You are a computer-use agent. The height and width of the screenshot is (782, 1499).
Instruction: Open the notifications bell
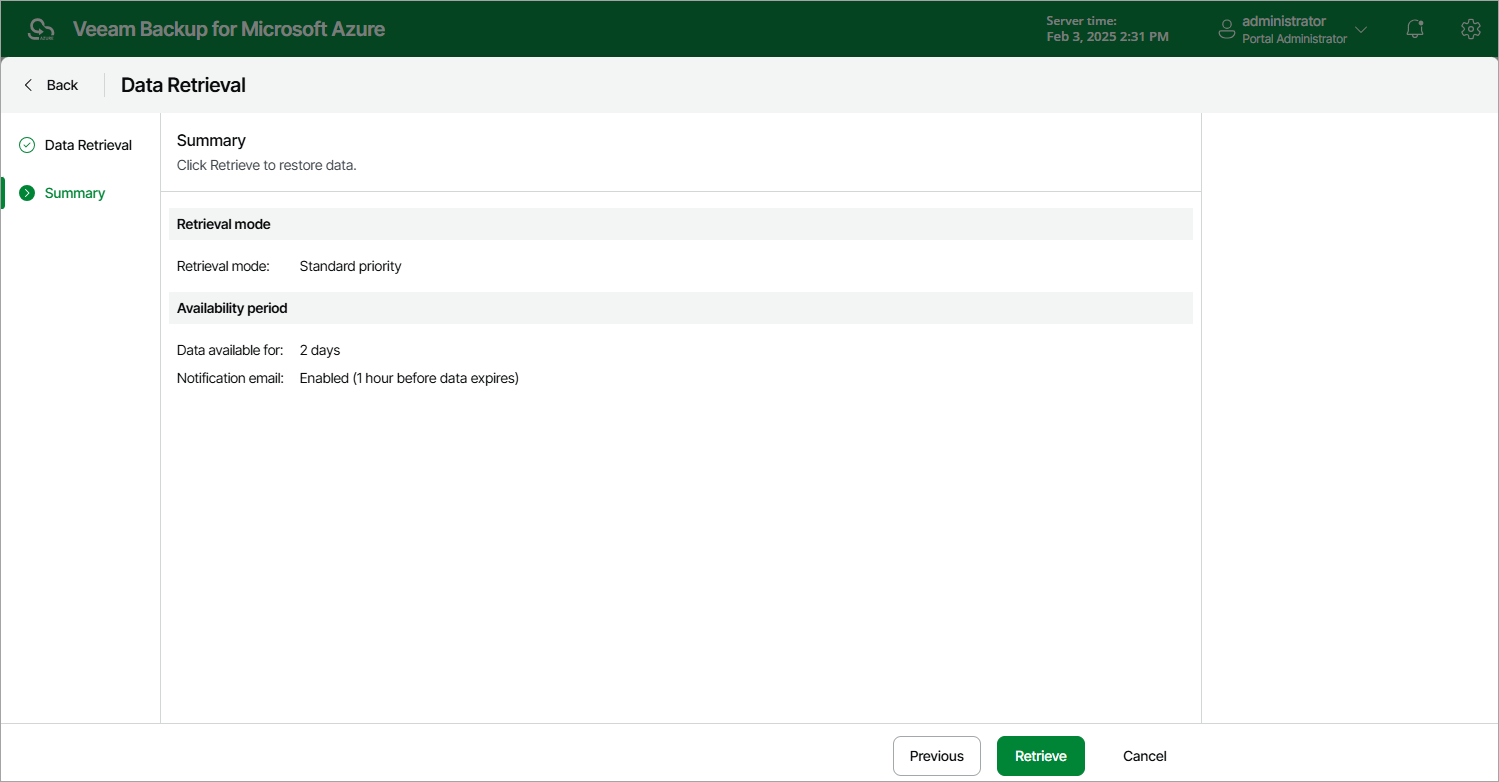(x=1414, y=29)
